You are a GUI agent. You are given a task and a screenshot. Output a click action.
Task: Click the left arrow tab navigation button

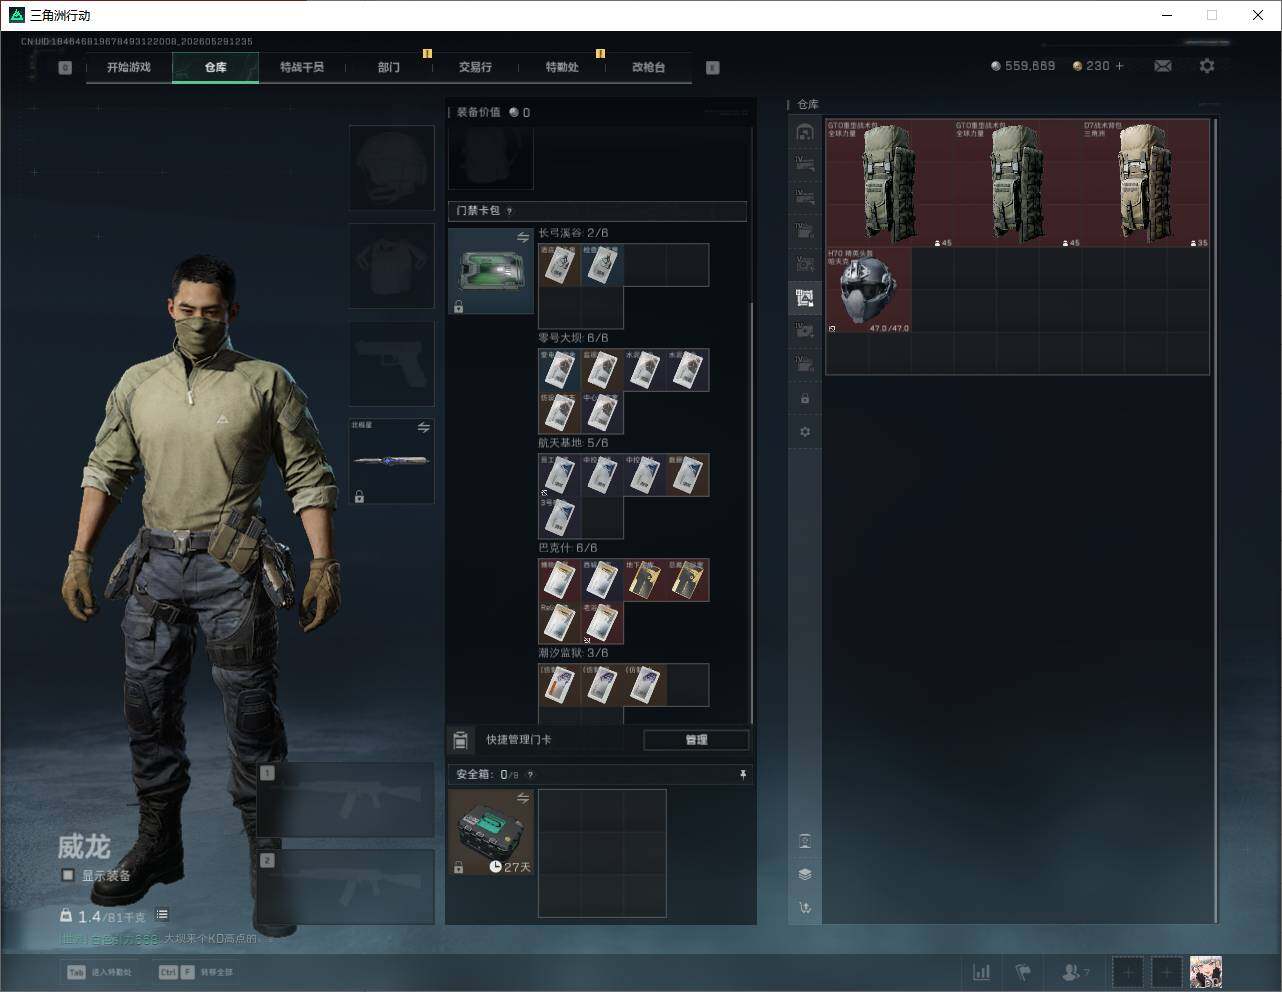65,68
